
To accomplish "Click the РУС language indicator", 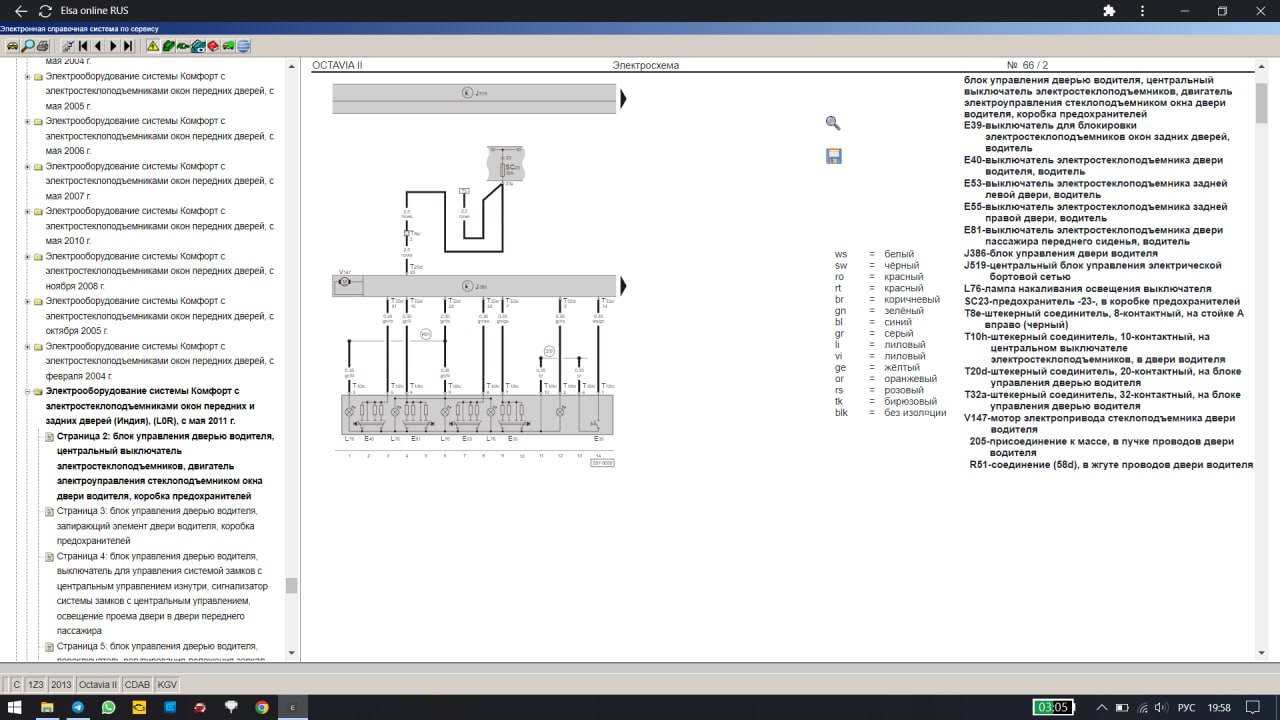I will click(1186, 707).
